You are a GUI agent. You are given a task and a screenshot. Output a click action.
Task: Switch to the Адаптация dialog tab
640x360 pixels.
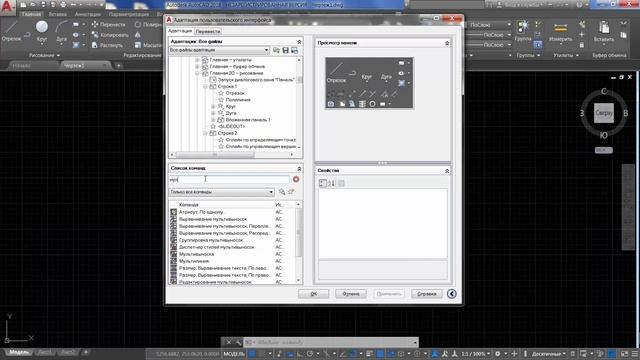coord(180,31)
